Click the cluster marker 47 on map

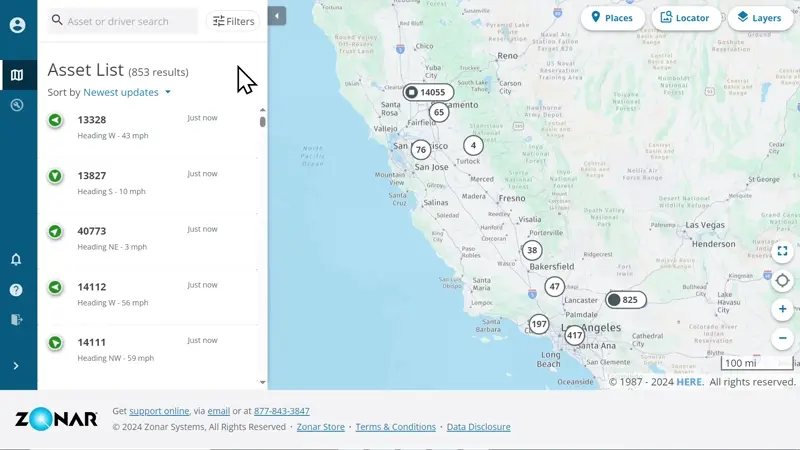pos(555,287)
